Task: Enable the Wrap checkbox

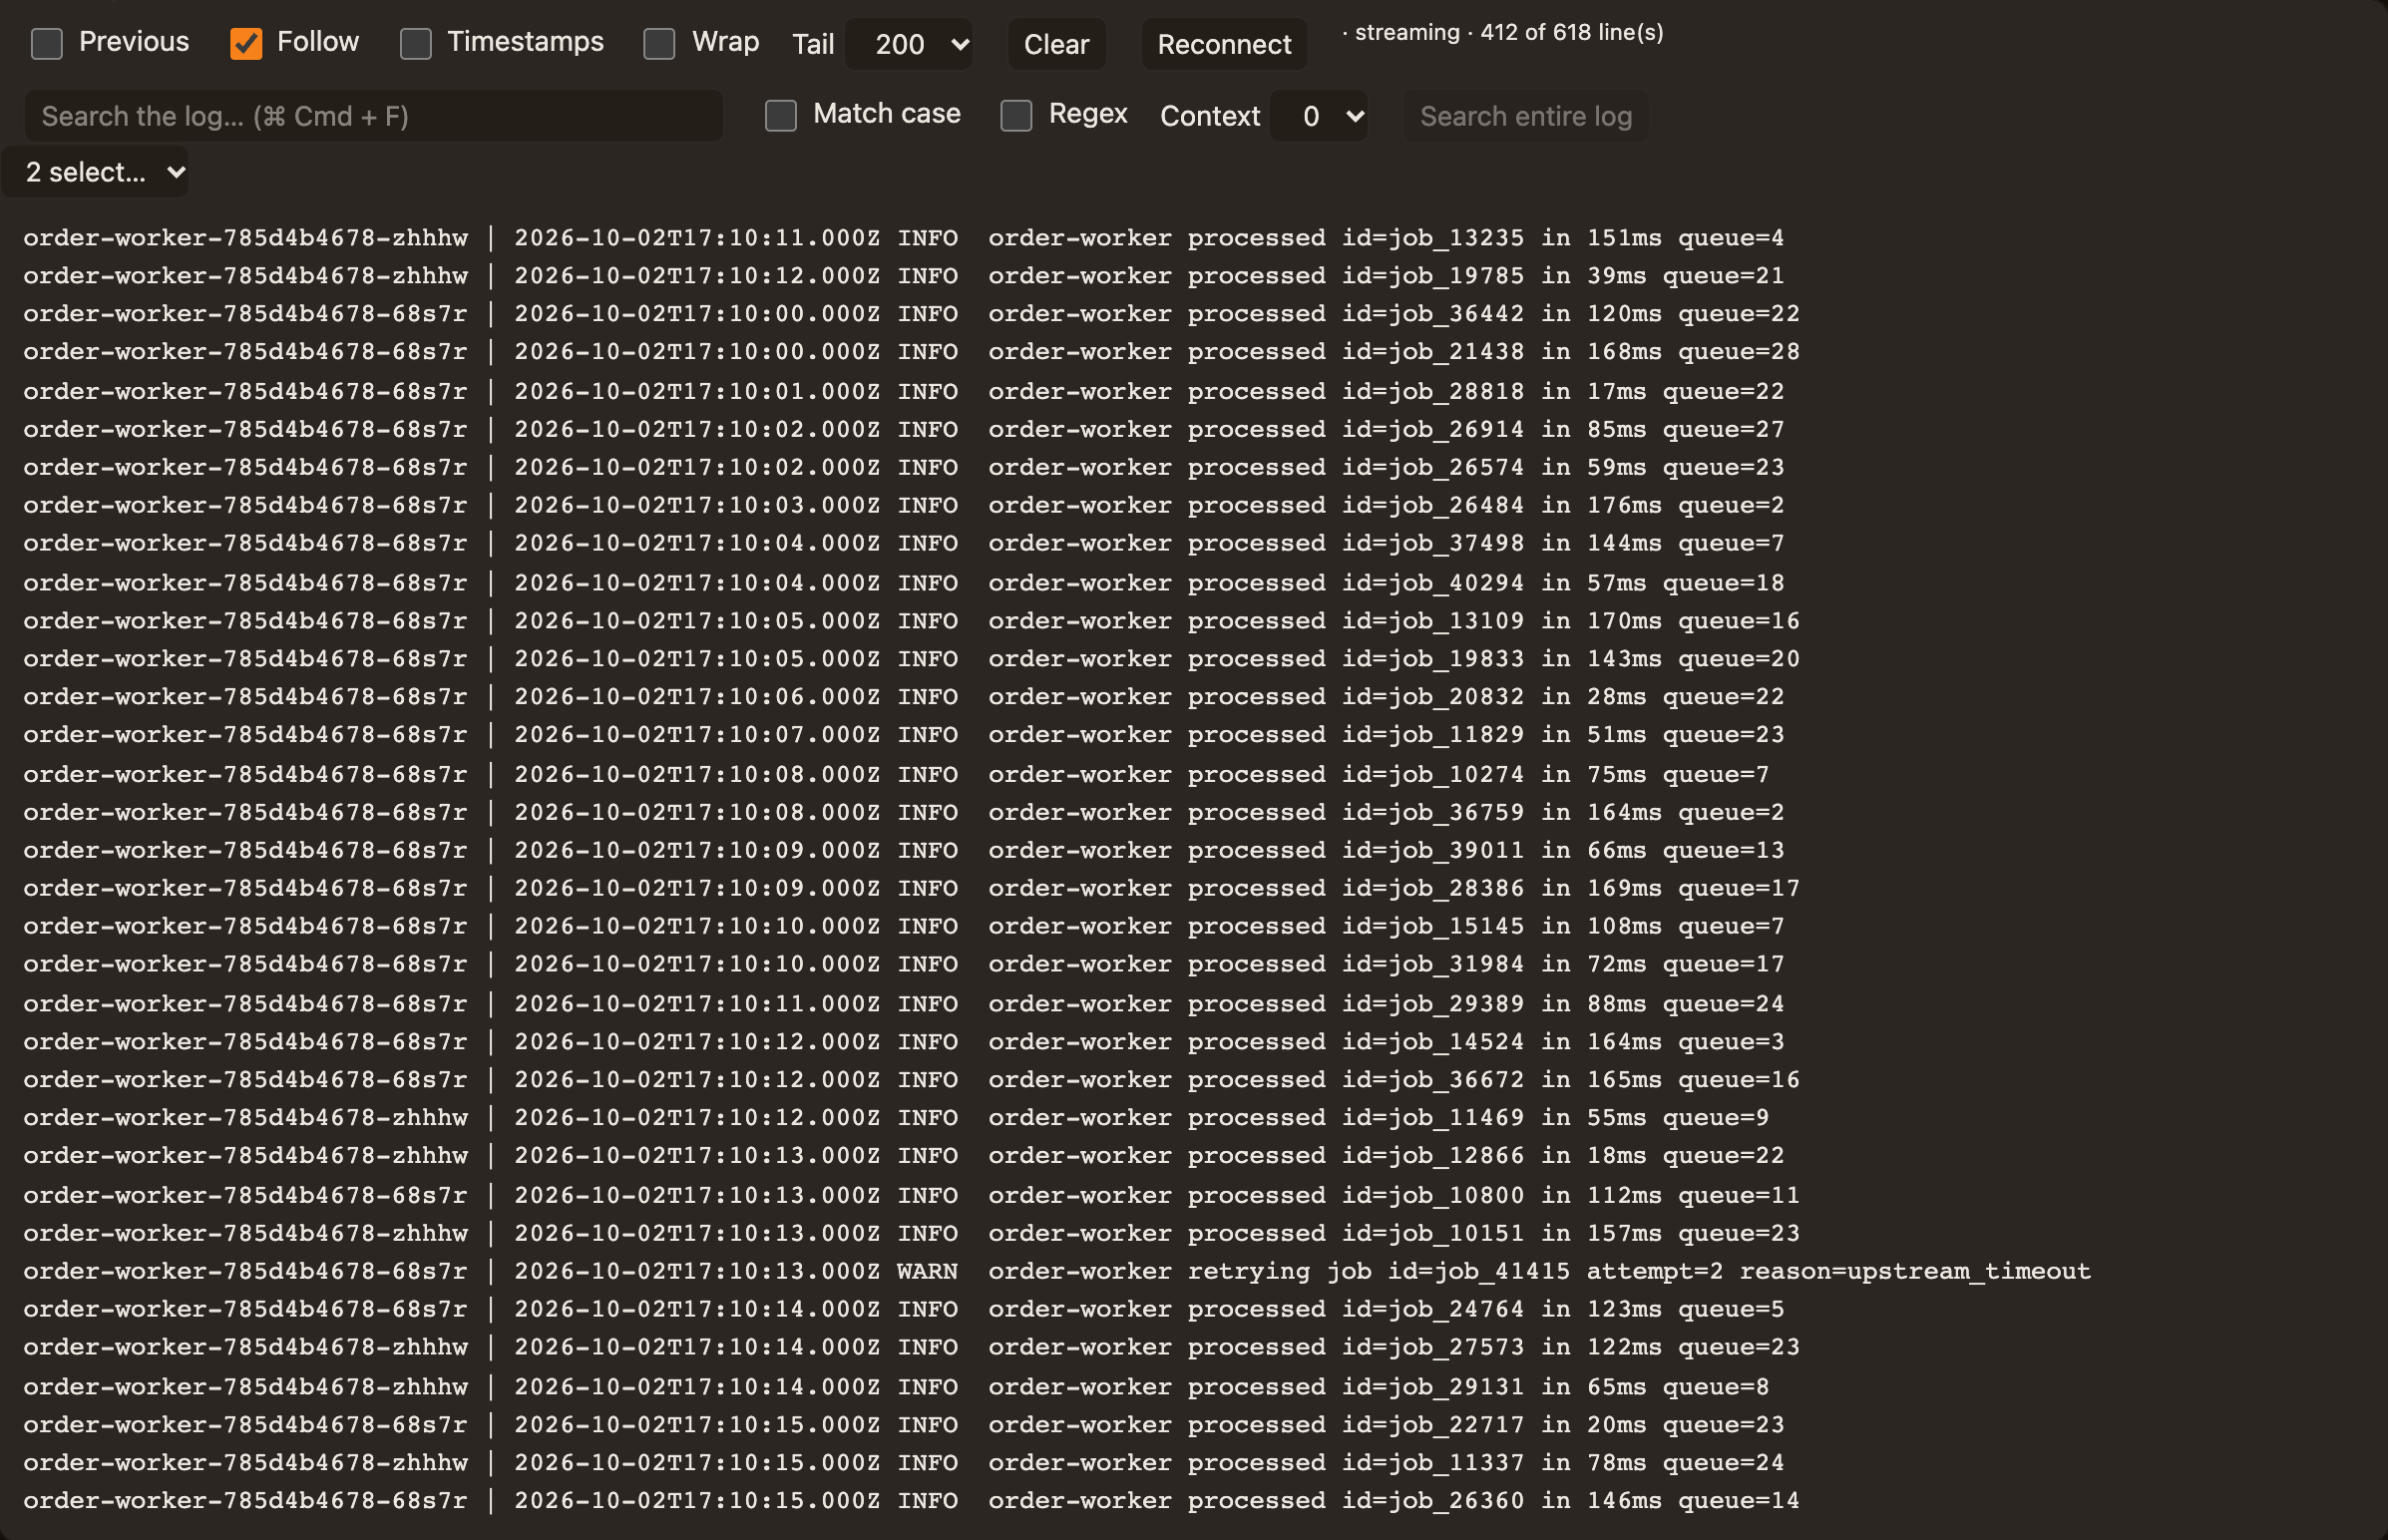Action: point(659,43)
